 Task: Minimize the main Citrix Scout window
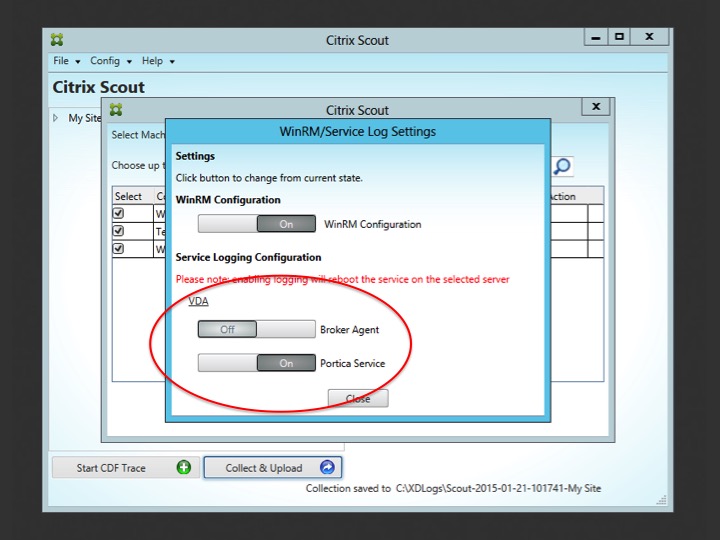point(596,37)
